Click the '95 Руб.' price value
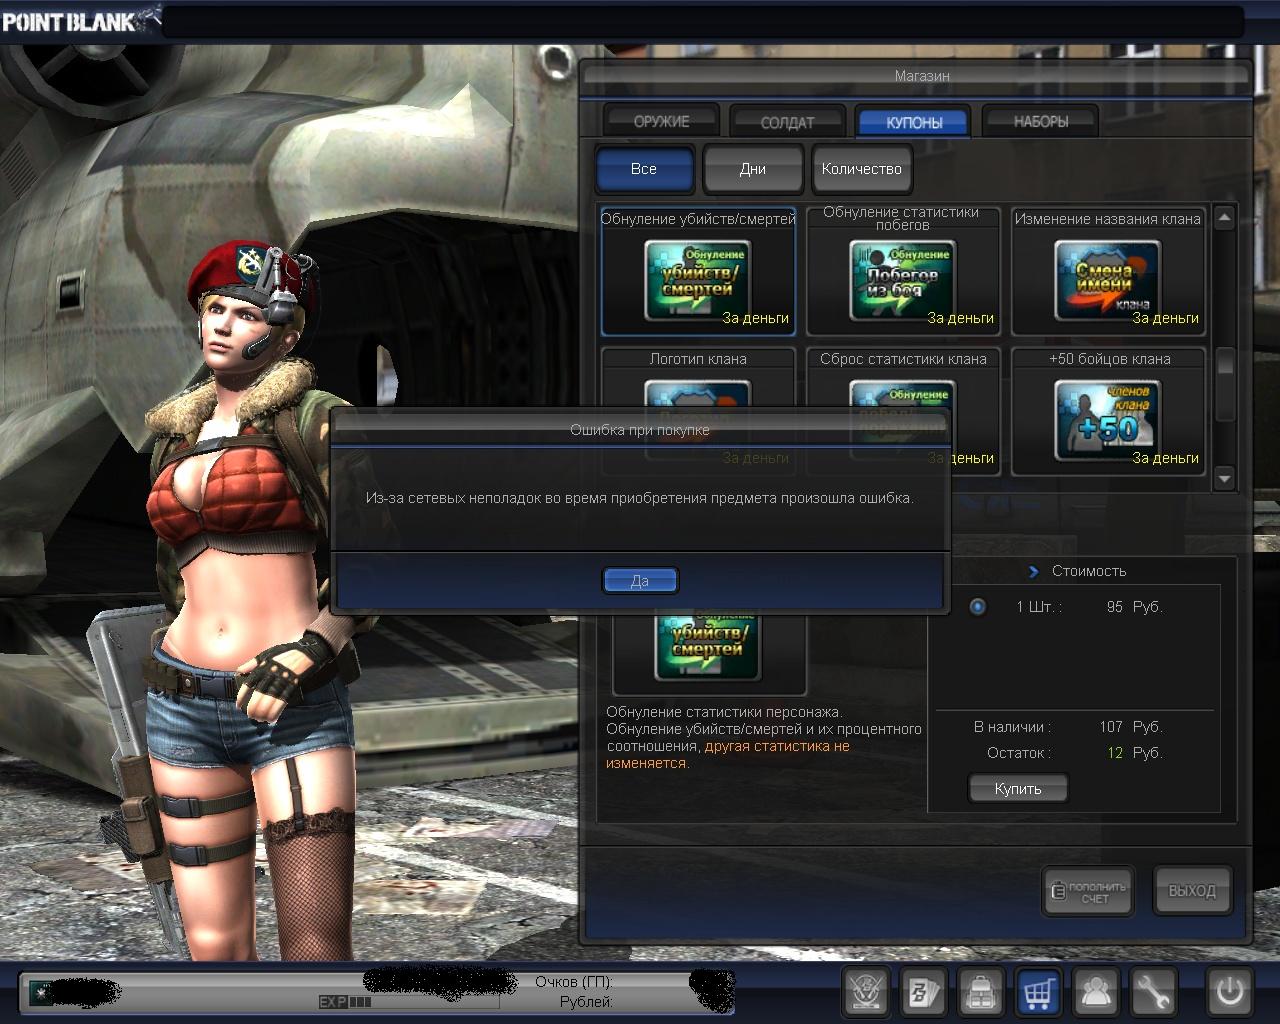 [x=1134, y=607]
